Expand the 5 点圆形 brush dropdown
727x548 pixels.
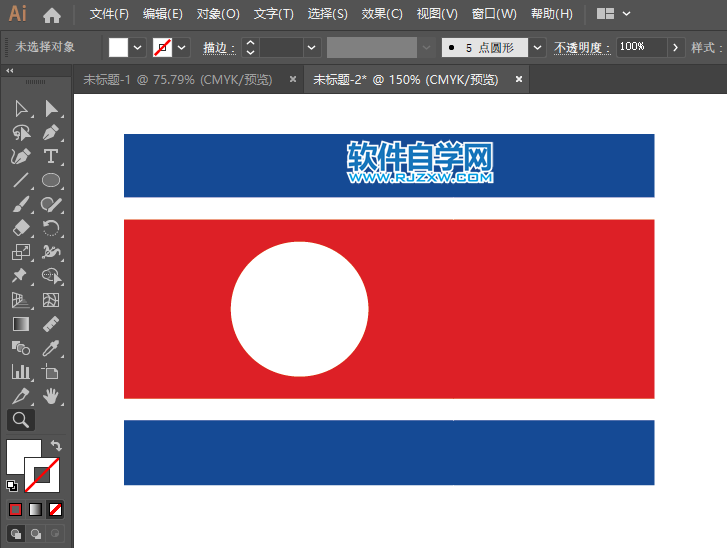tap(538, 47)
